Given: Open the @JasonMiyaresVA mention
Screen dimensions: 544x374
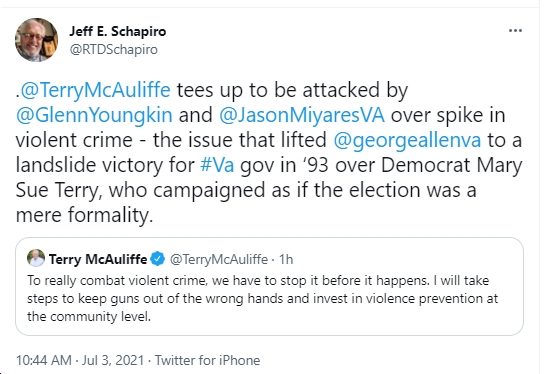Looking at the screenshot, I should click(x=301, y=115).
